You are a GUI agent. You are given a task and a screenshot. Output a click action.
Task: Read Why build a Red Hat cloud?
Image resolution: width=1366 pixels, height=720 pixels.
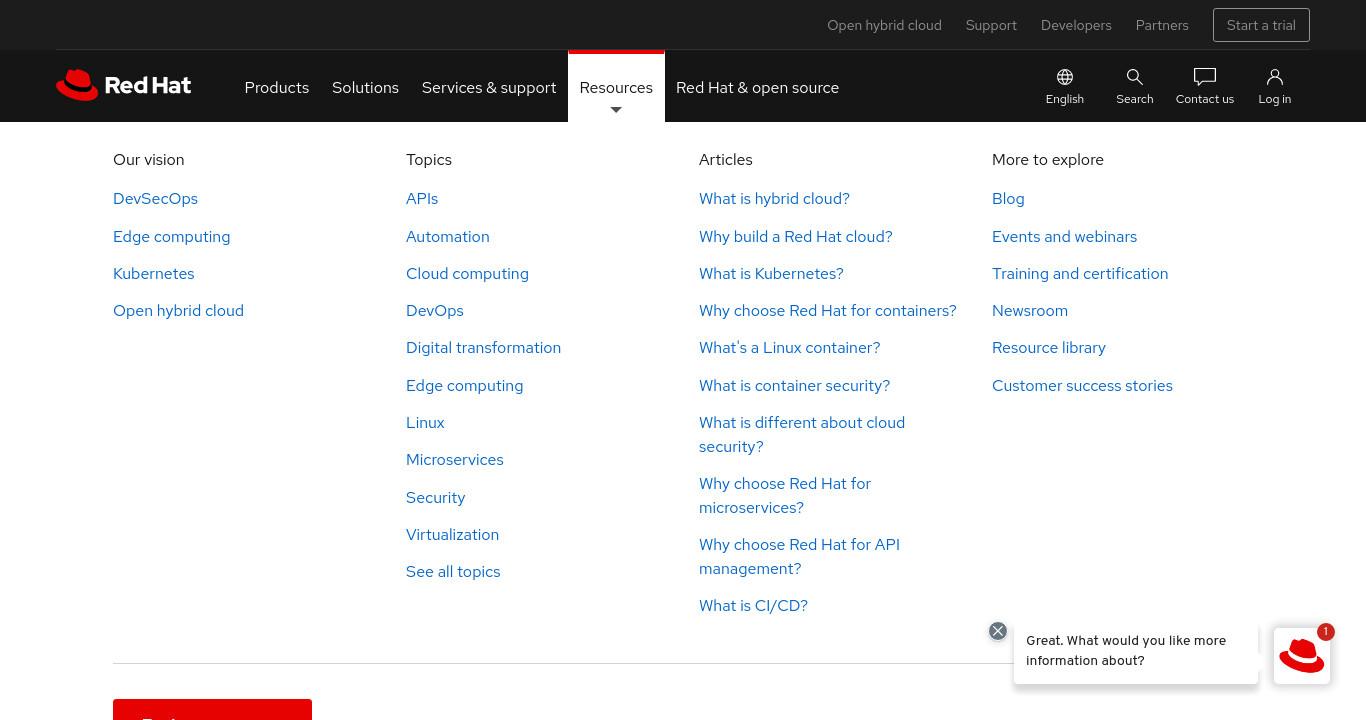click(795, 236)
